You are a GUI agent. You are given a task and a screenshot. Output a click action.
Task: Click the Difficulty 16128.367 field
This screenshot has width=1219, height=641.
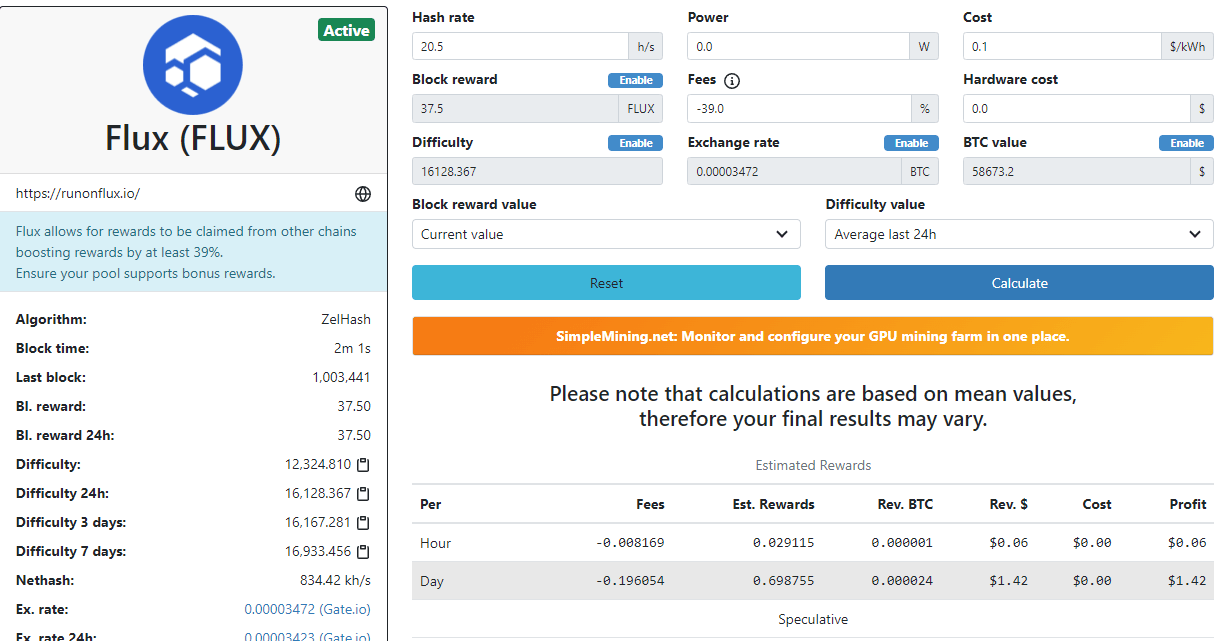(537, 171)
